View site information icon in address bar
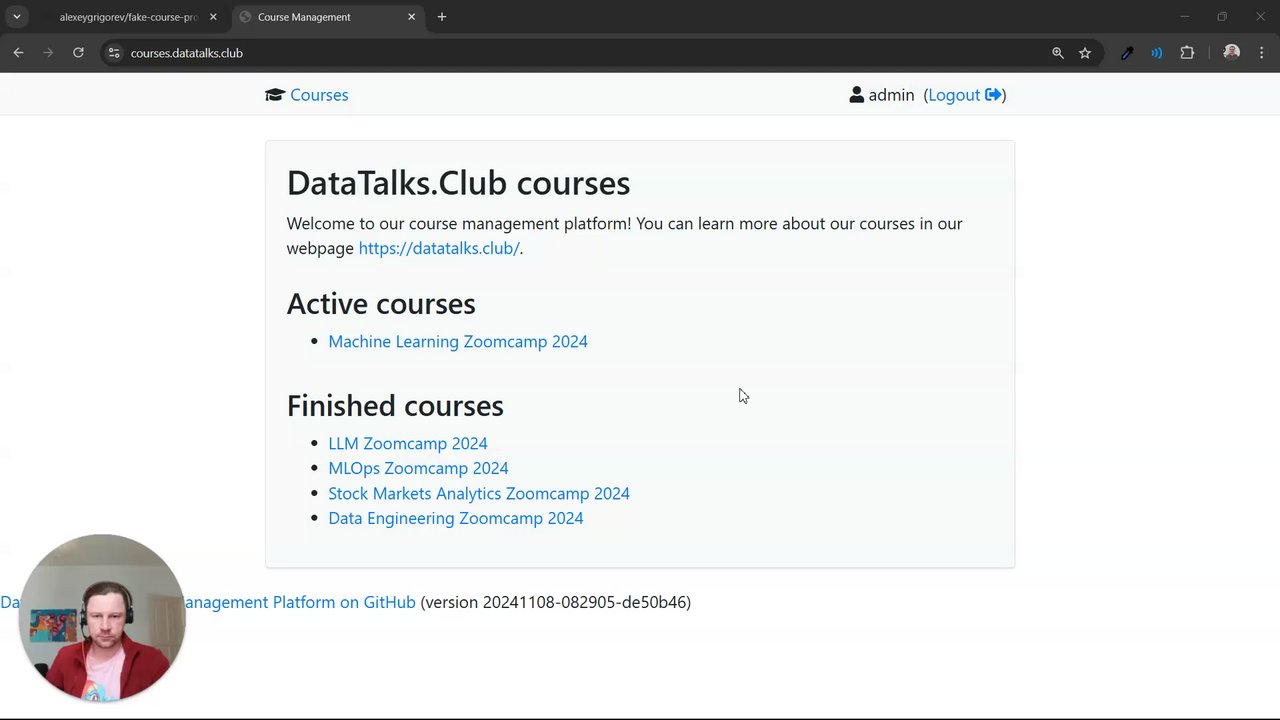The height and width of the screenshot is (720, 1280). click(x=114, y=53)
